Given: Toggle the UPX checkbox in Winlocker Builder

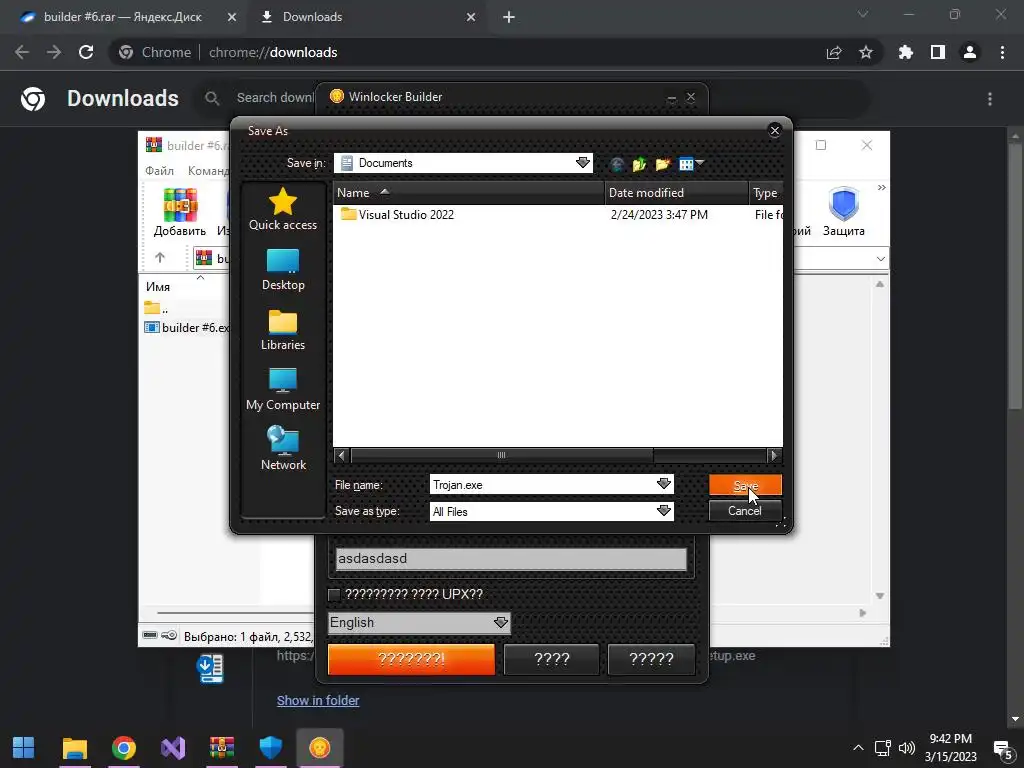Looking at the screenshot, I should 334,594.
